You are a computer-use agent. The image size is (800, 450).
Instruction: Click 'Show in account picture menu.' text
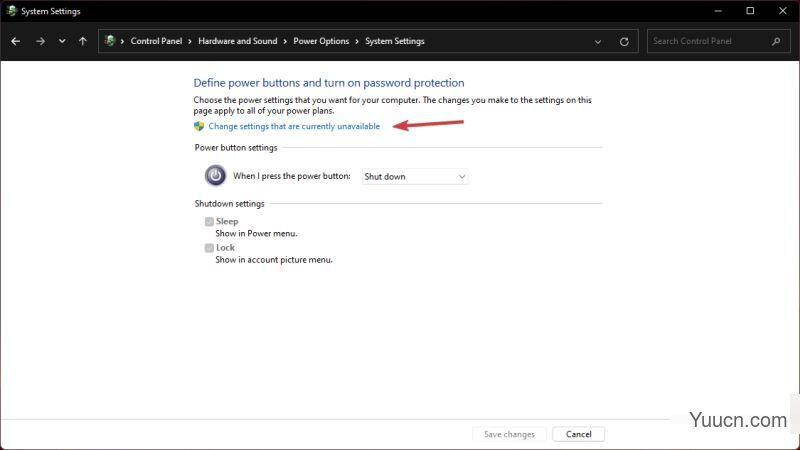coord(274,260)
